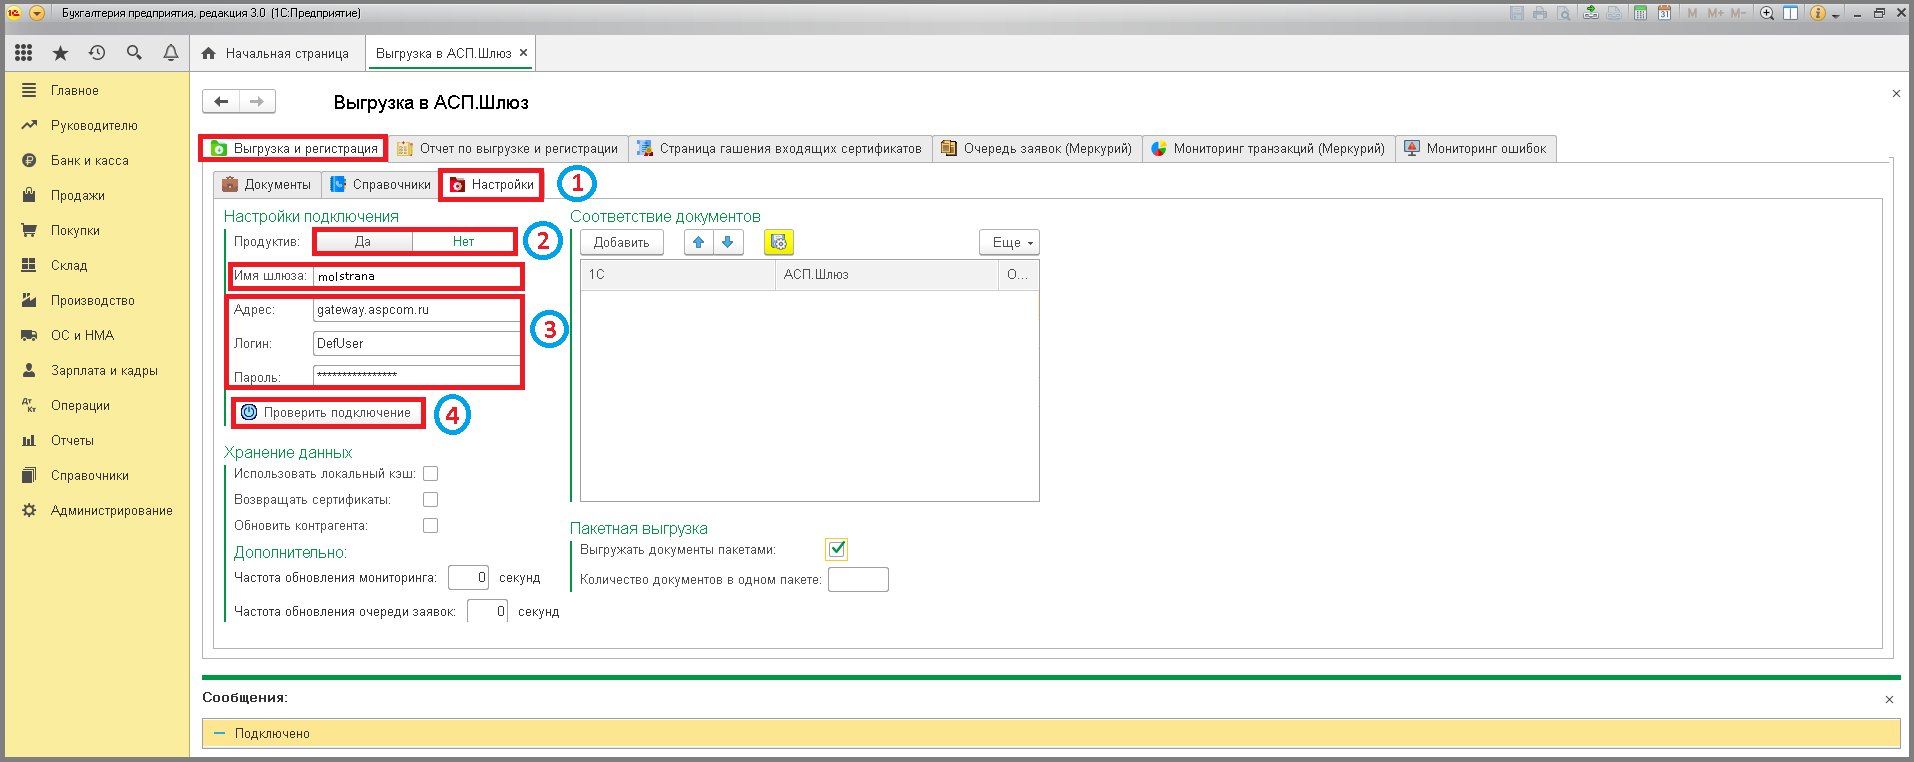The width and height of the screenshot is (1914, 762).
Task: Open Очередь заявок (Меркурий) tab
Action: click(1037, 148)
